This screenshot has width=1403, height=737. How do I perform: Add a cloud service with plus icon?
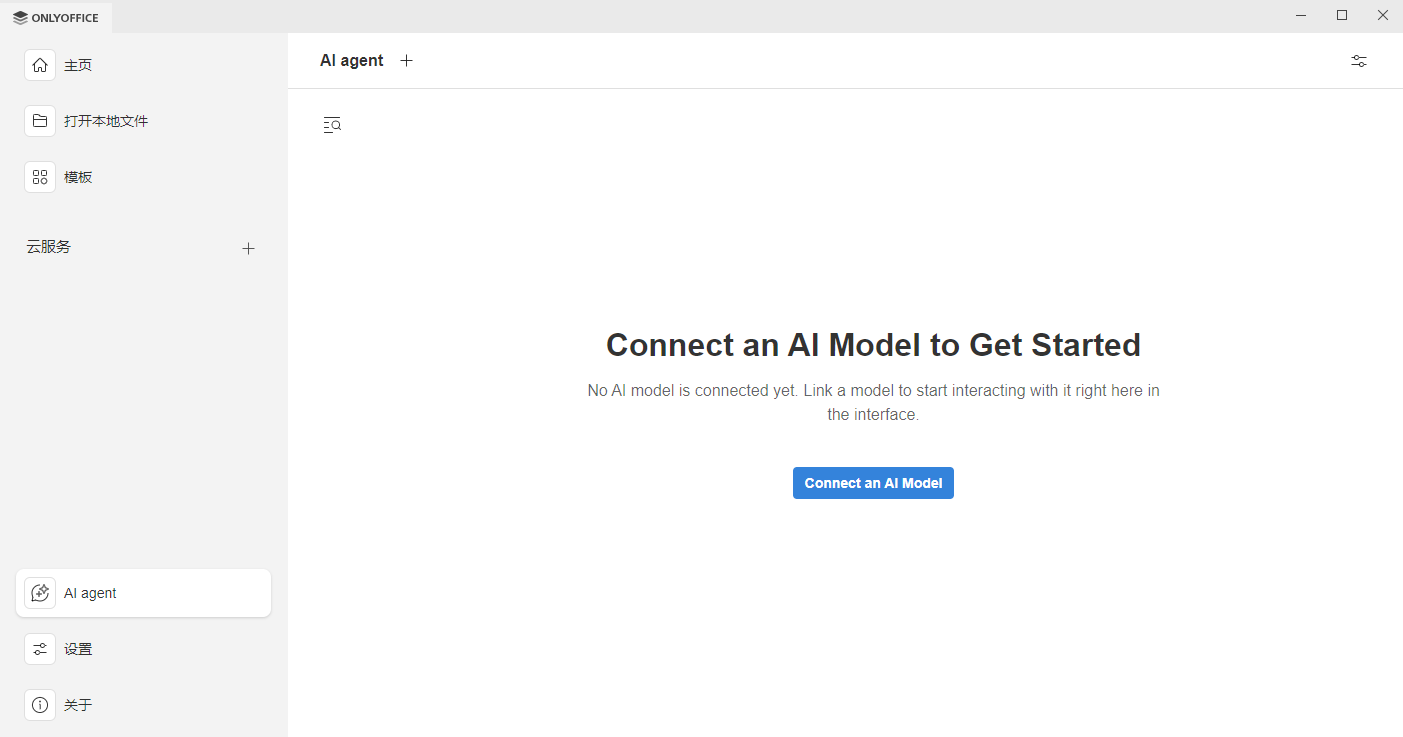pyautogui.click(x=249, y=248)
